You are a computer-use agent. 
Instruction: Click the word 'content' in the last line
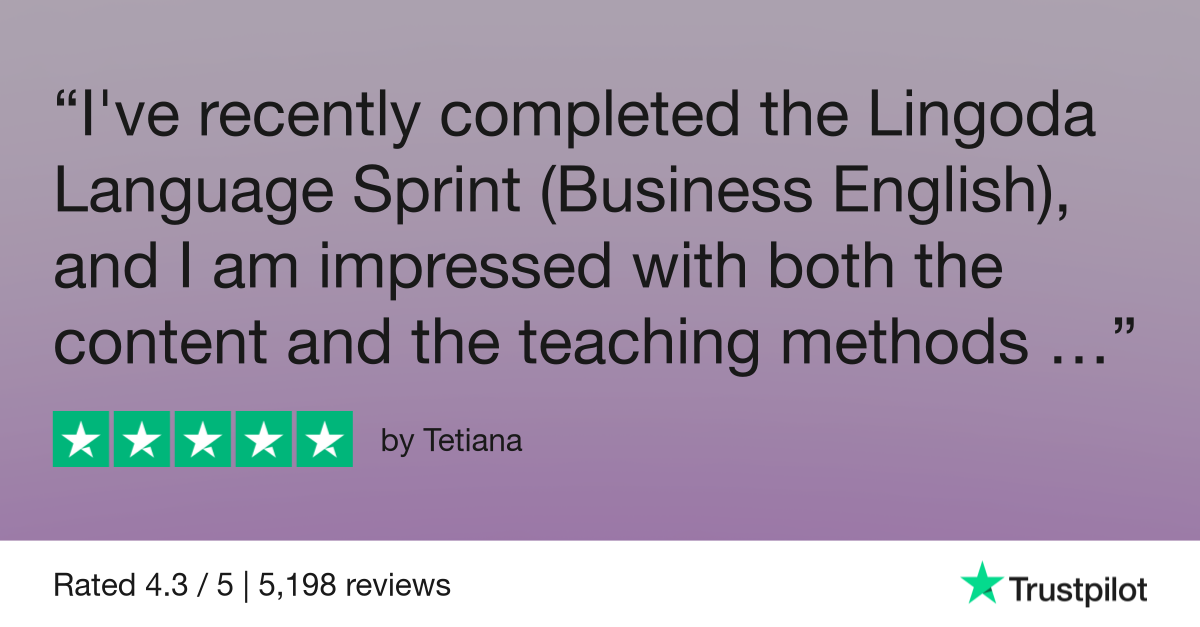coord(161,342)
